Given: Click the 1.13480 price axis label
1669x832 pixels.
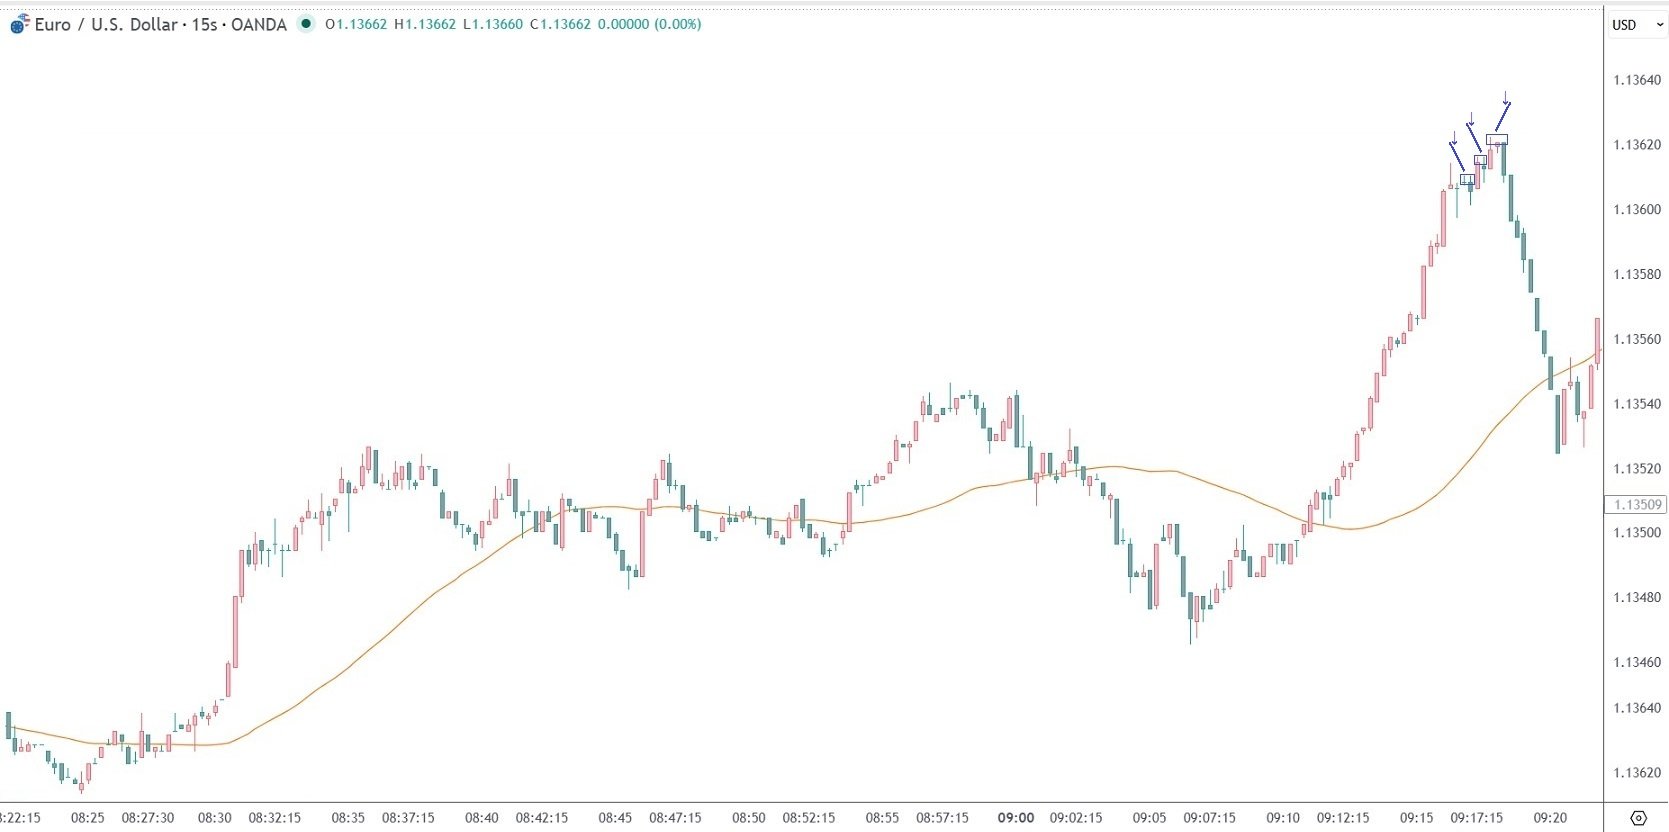Looking at the screenshot, I should [1637, 598].
